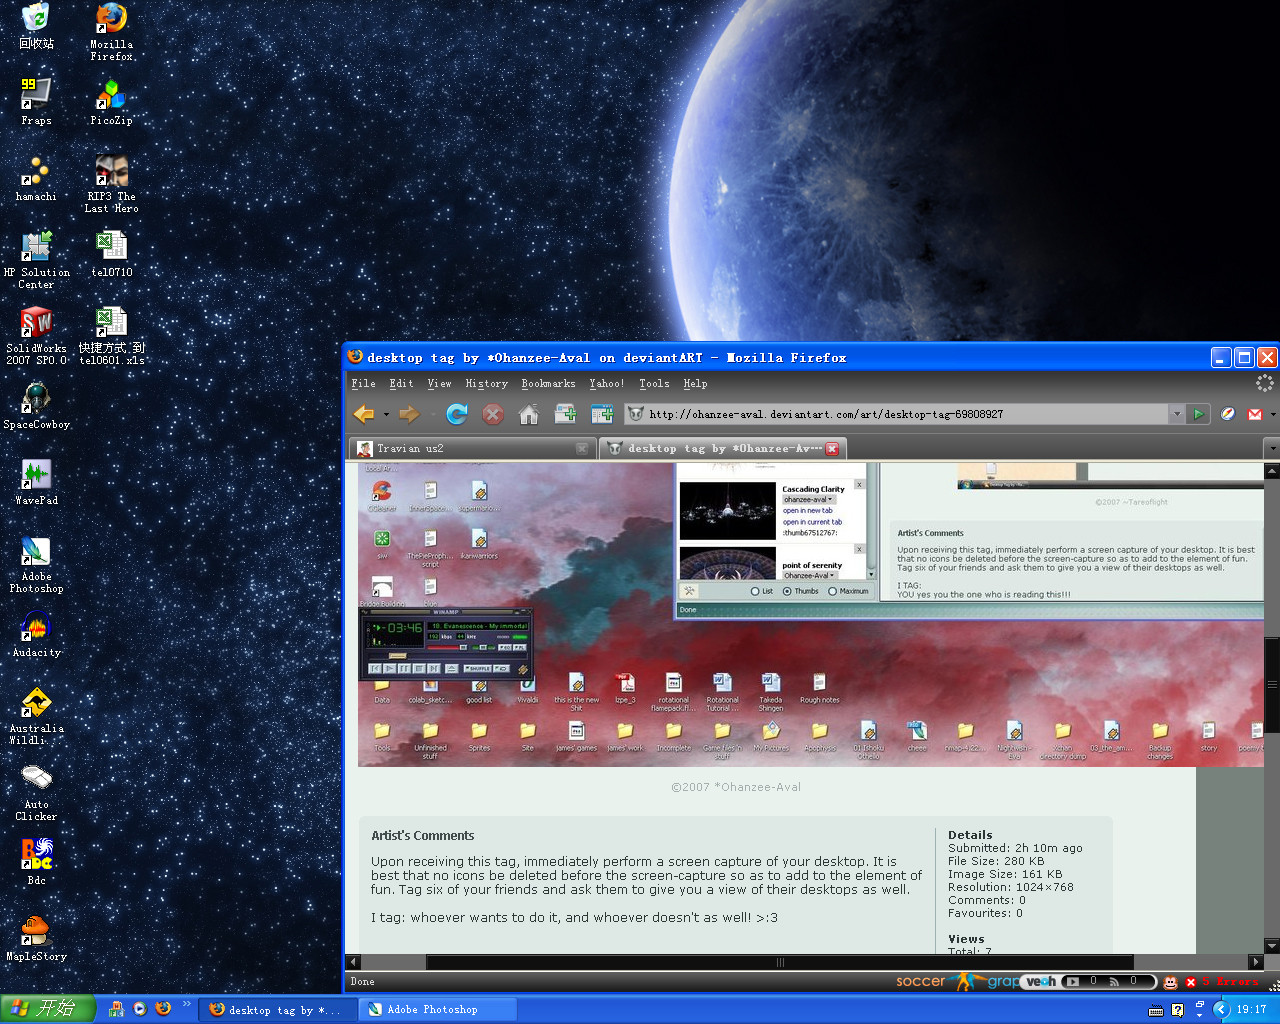Go back with Firefox back arrow
Viewport: 1280px width, 1024px height.
coord(364,414)
